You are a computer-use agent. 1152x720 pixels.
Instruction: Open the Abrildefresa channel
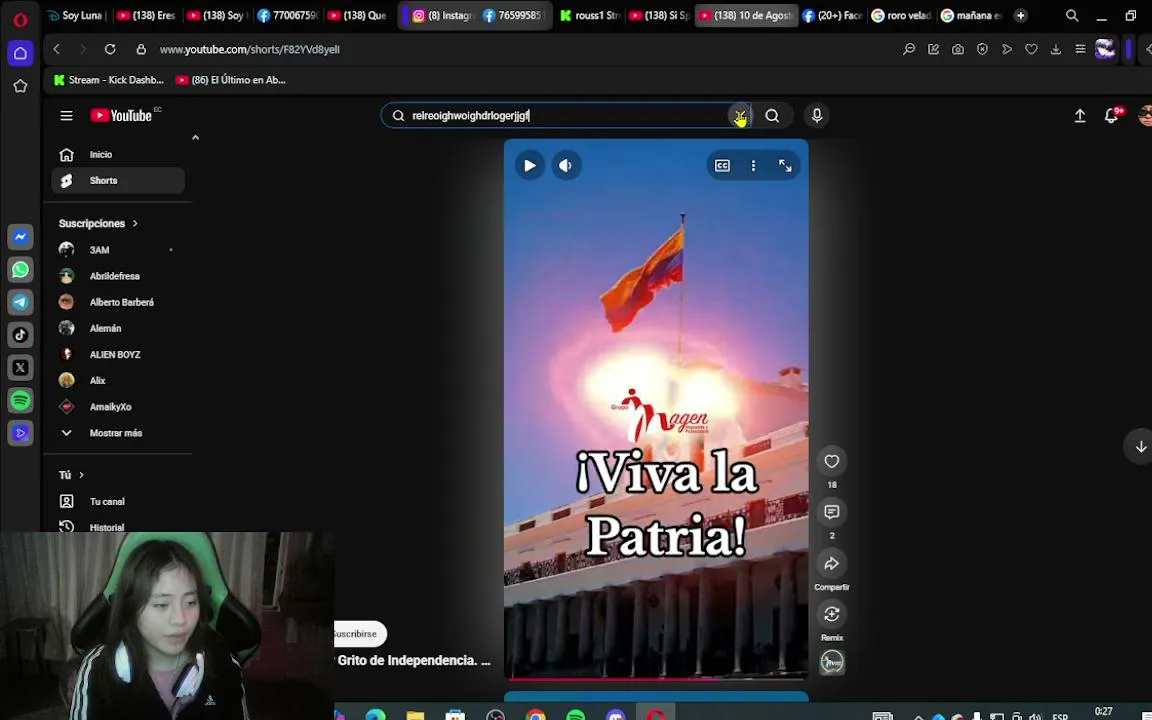coord(118,276)
